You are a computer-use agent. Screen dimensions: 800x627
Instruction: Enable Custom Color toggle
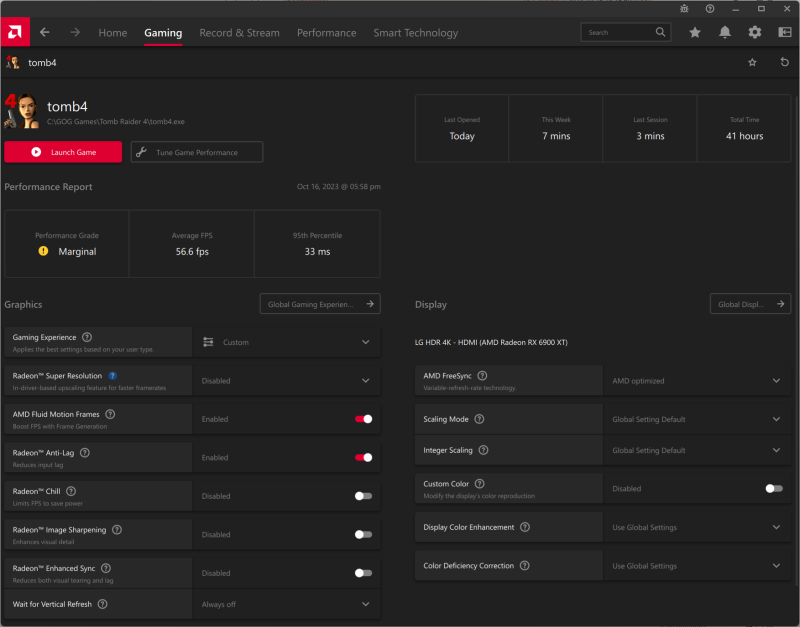pos(774,488)
